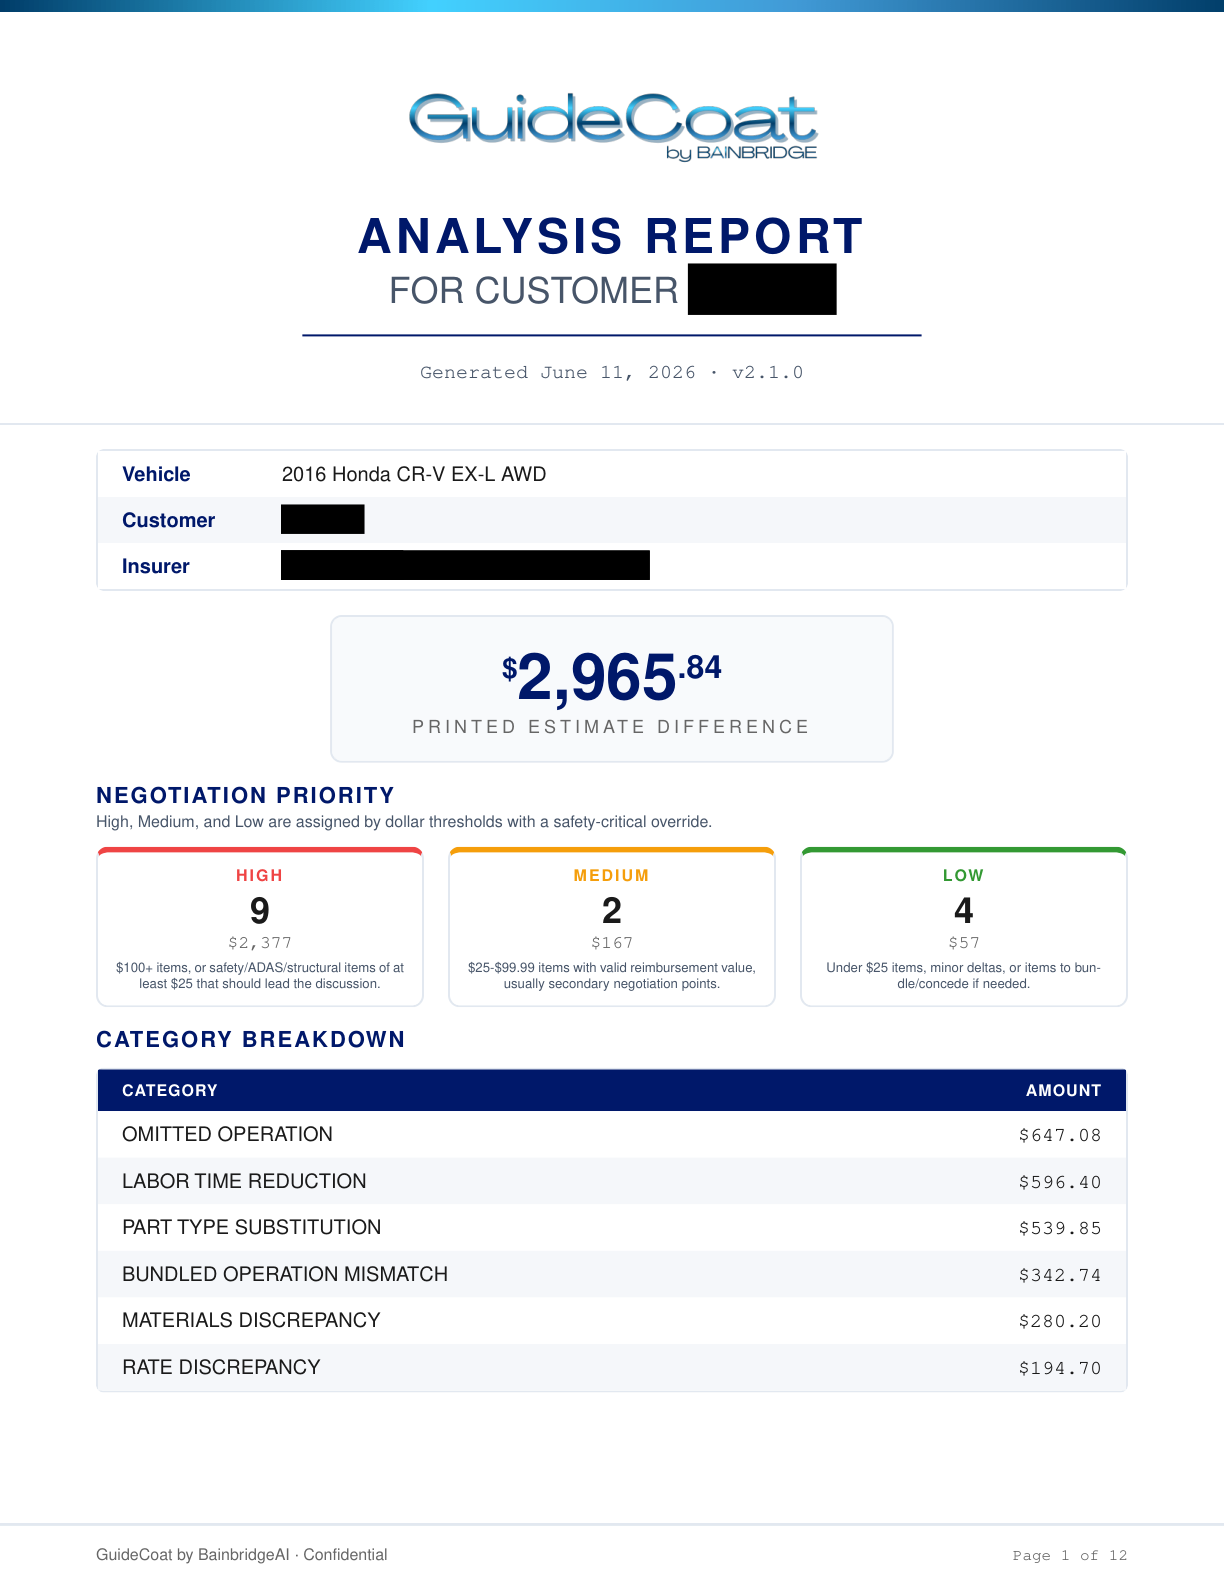Click the $539.85 amount
The height and width of the screenshot is (1584, 1224).
point(1060,1228)
